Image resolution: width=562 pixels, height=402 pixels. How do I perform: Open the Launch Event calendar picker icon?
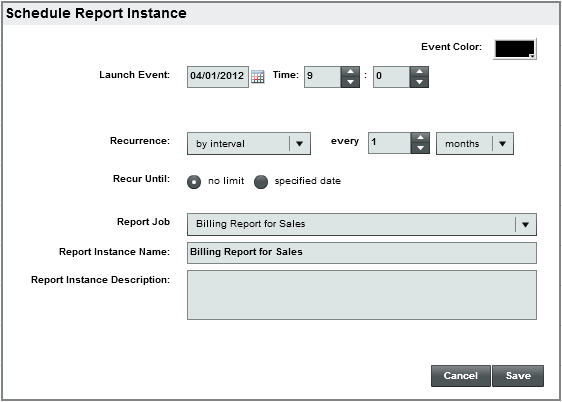[x=258, y=77]
